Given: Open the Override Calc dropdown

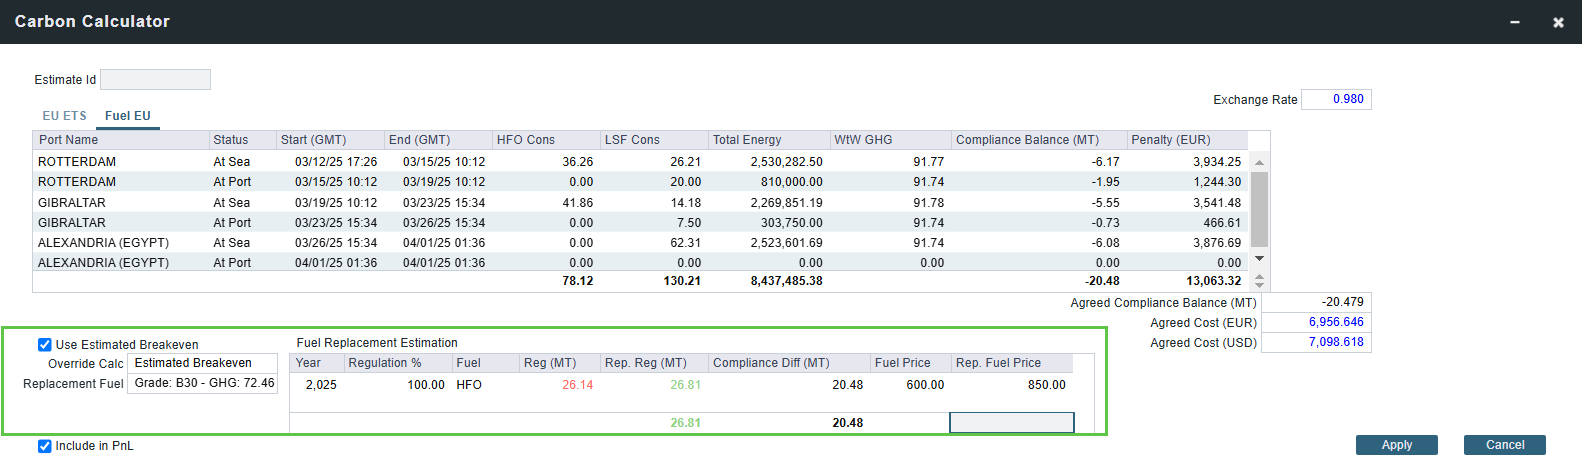Looking at the screenshot, I should click(x=203, y=363).
